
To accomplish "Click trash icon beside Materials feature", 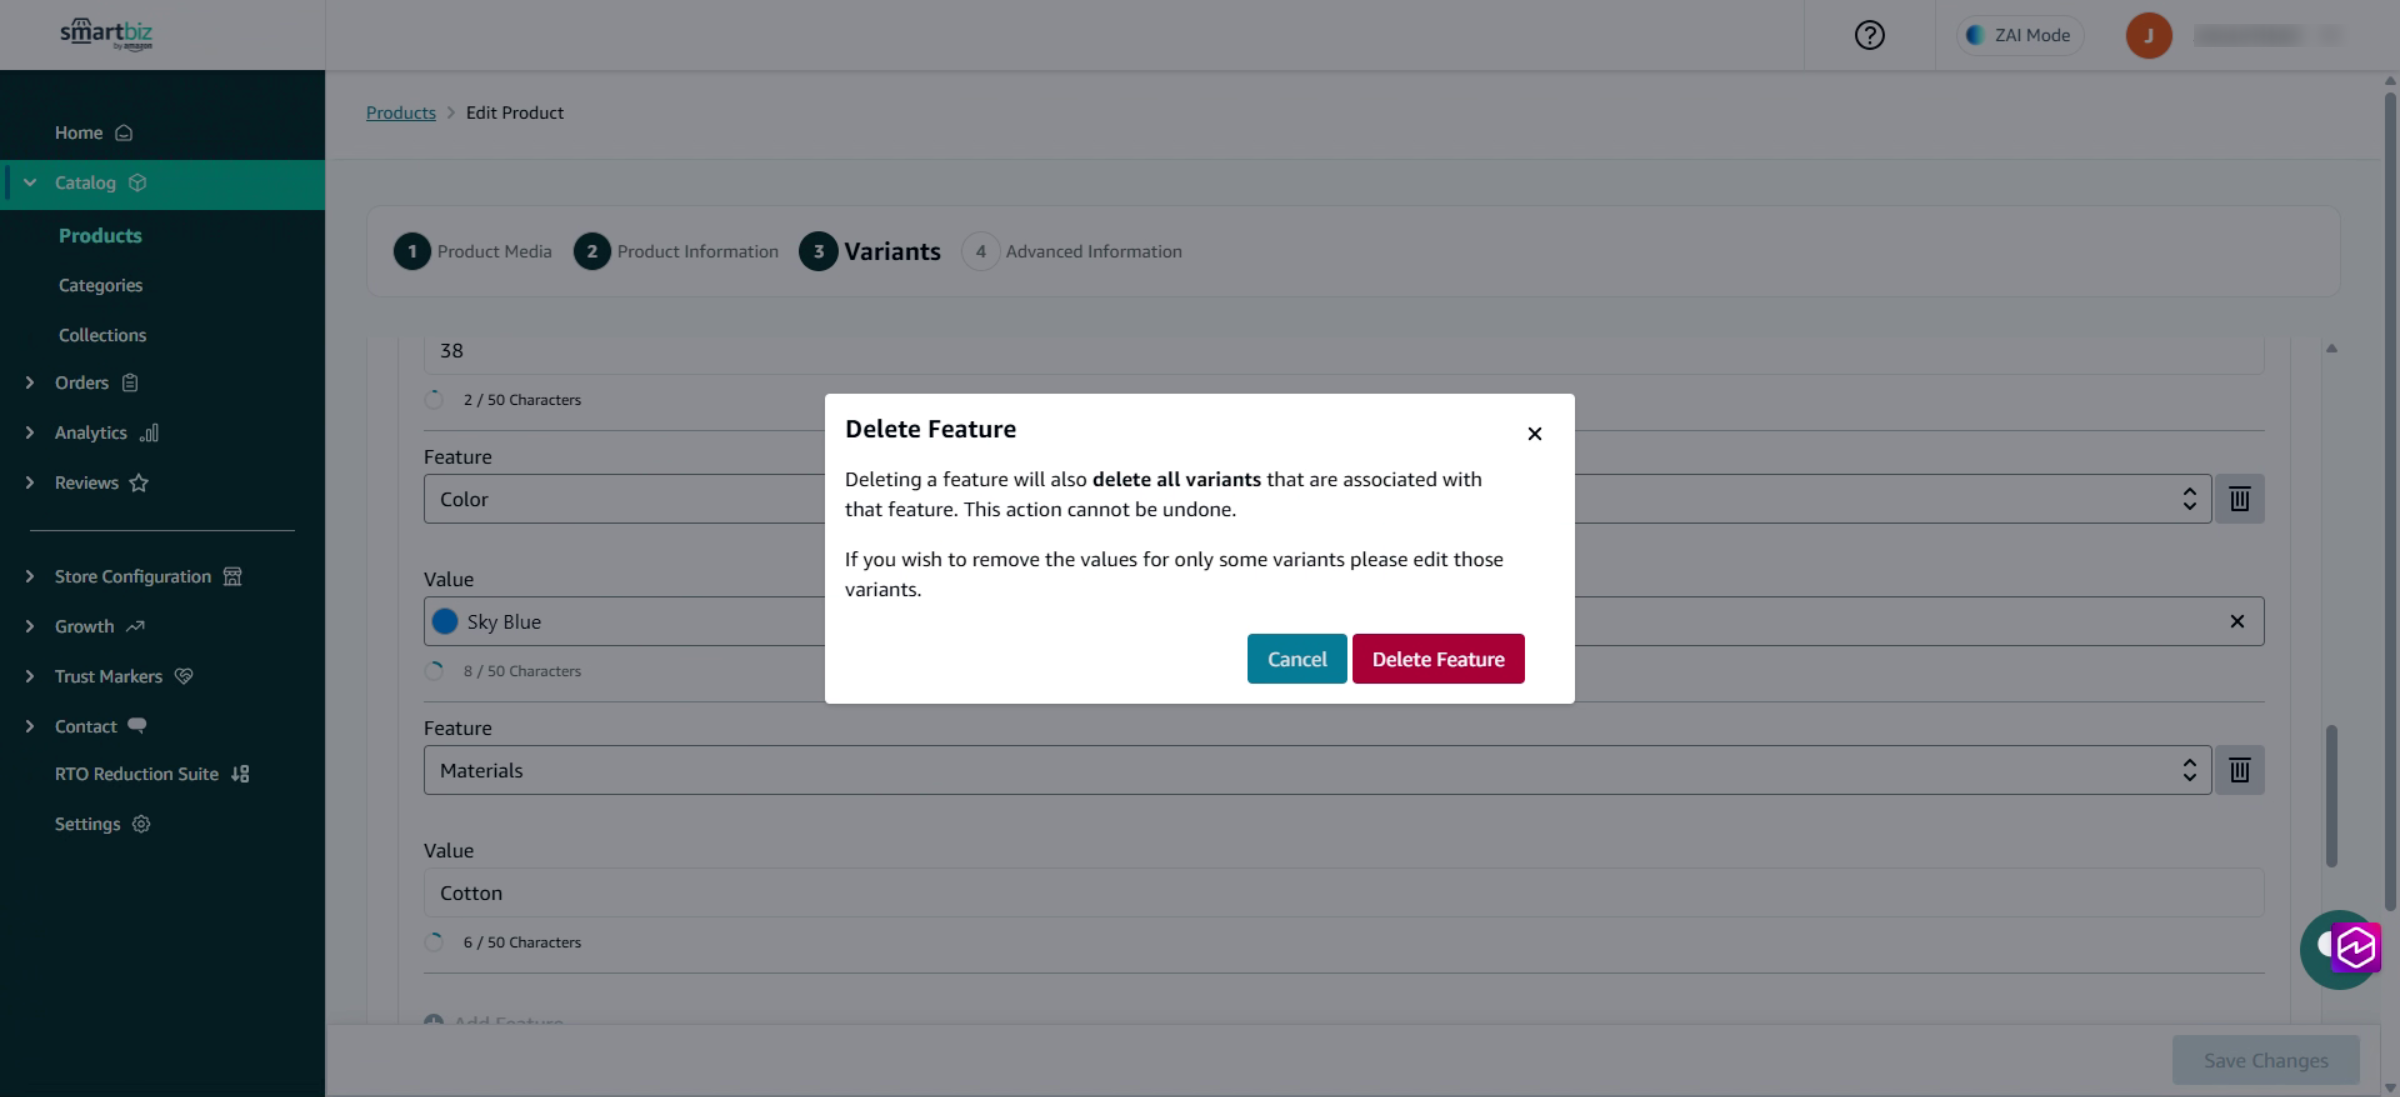I will (2239, 770).
